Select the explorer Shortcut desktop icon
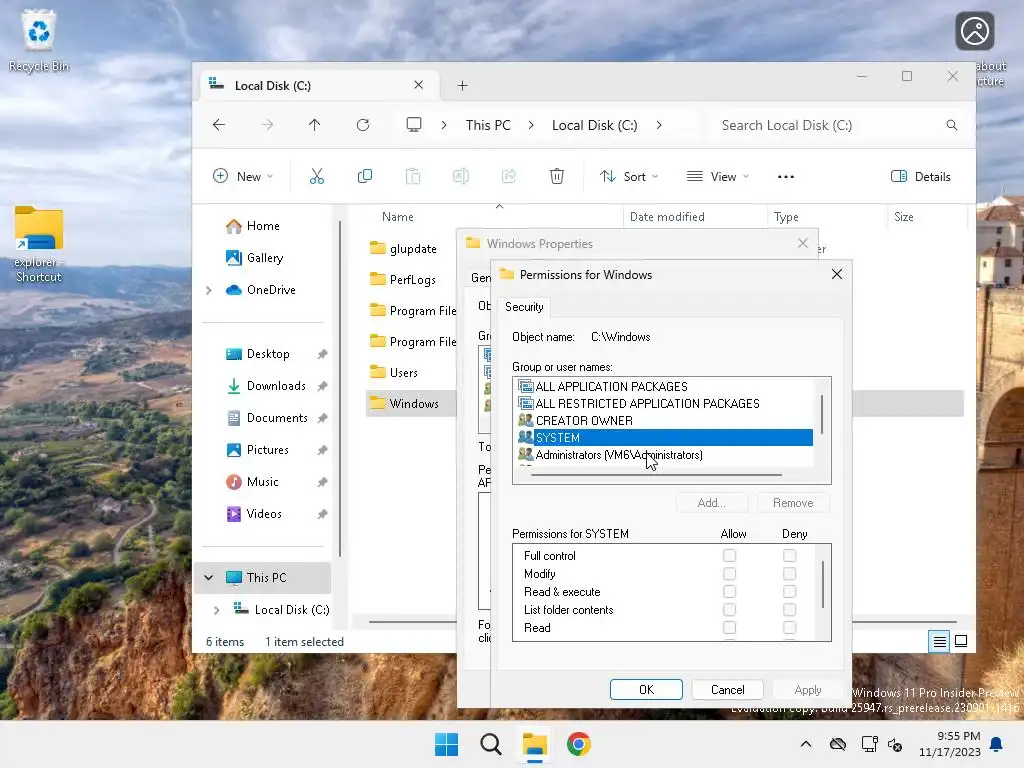1024x768 pixels. click(x=39, y=244)
